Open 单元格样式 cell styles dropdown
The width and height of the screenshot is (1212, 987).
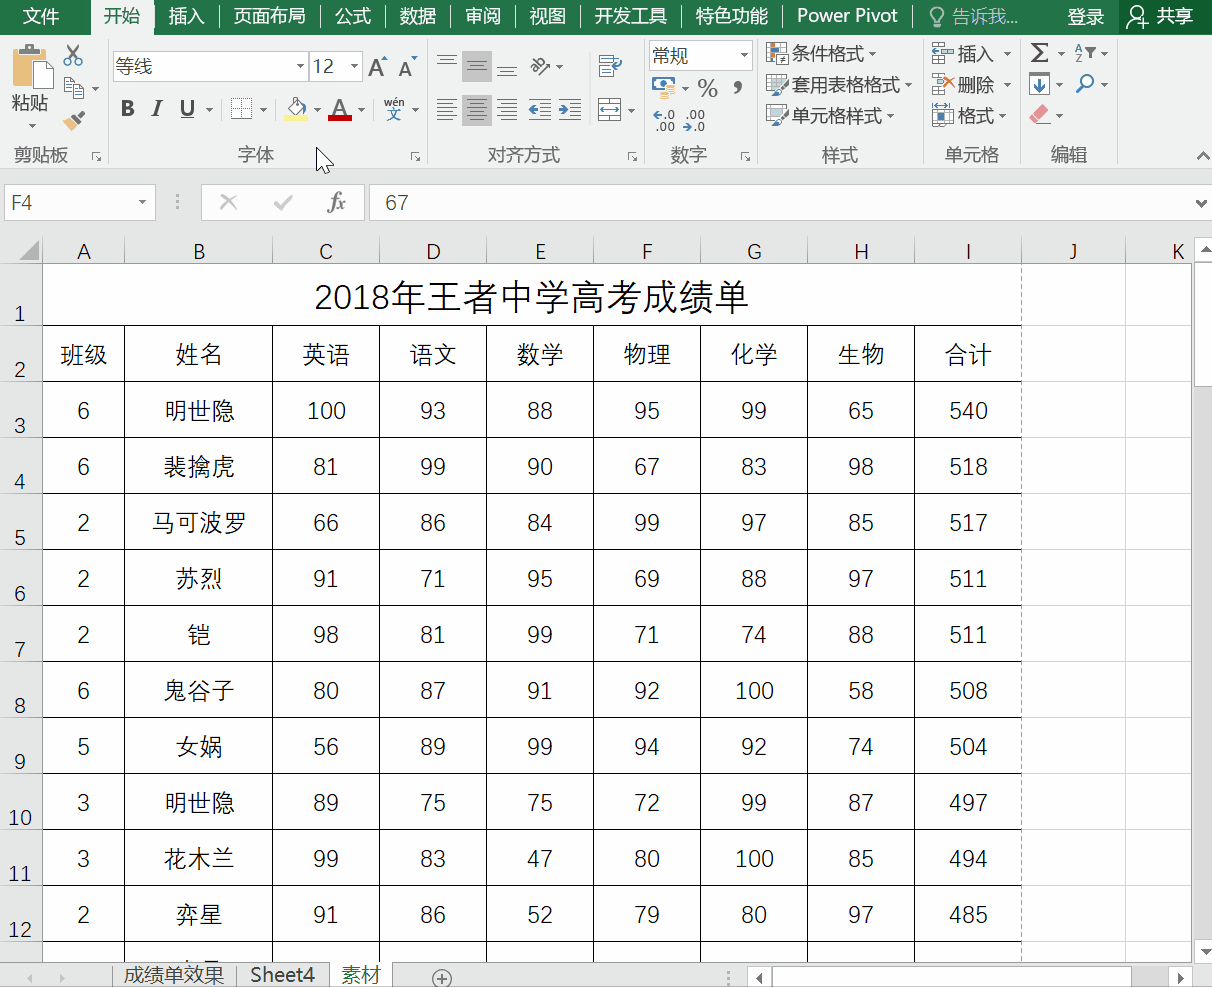(x=830, y=116)
